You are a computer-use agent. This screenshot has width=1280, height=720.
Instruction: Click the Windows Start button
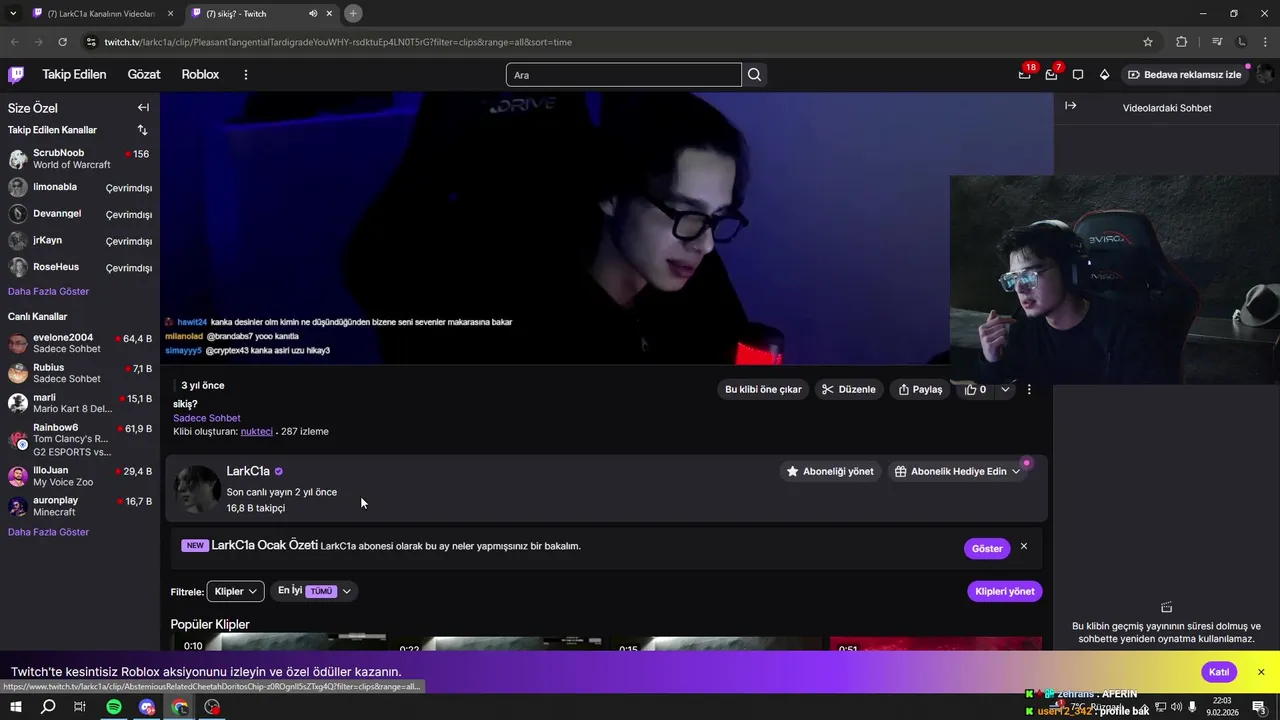tap(16, 707)
